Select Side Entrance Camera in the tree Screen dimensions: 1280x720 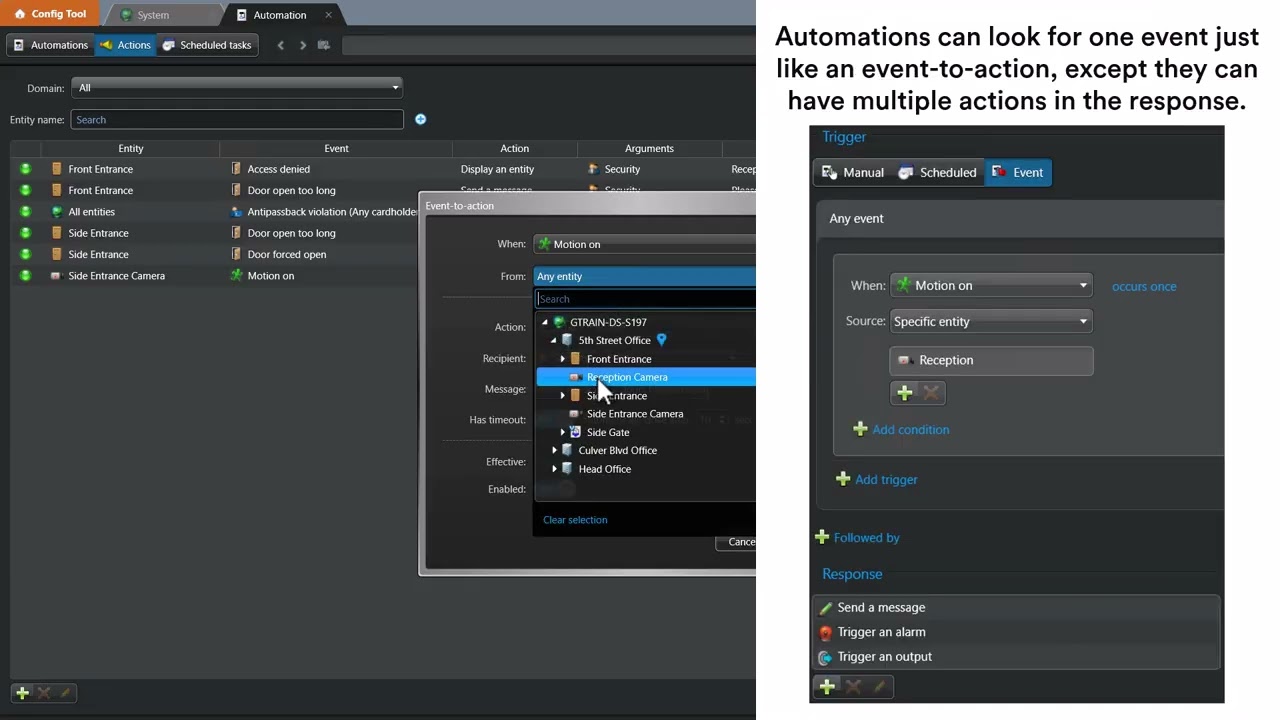point(635,414)
